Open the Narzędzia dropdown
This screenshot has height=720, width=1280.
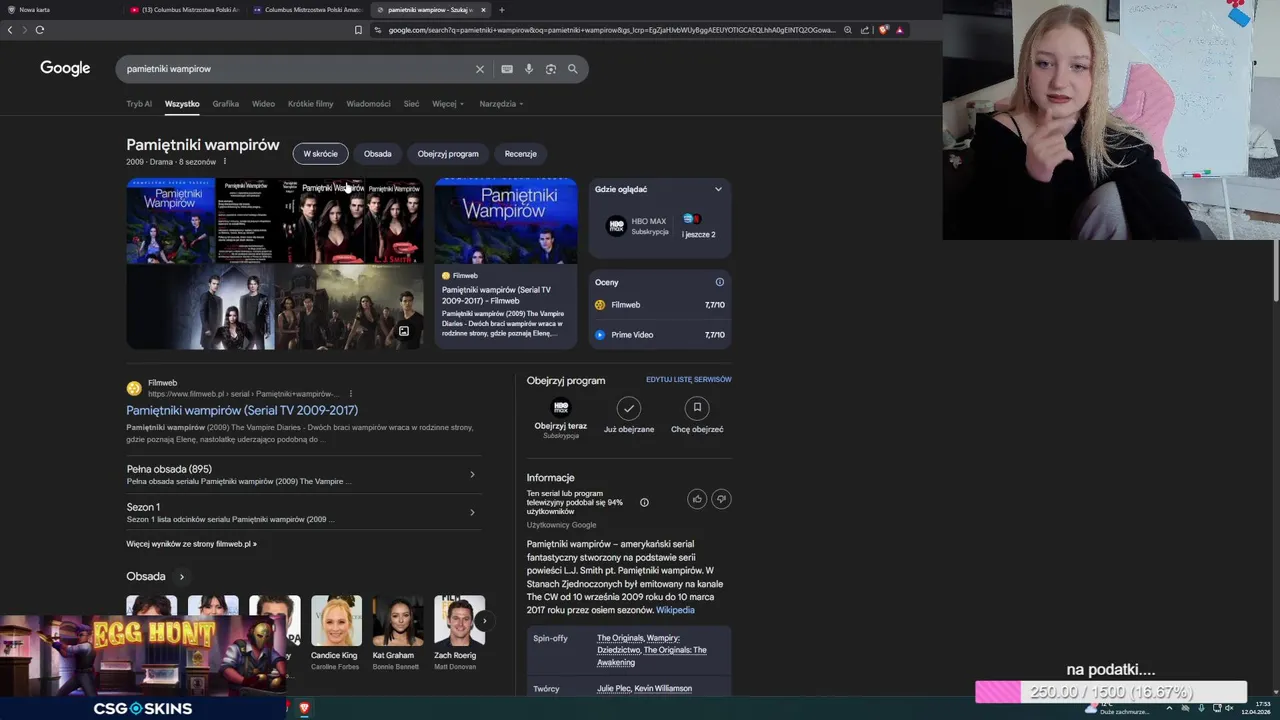[x=501, y=104]
